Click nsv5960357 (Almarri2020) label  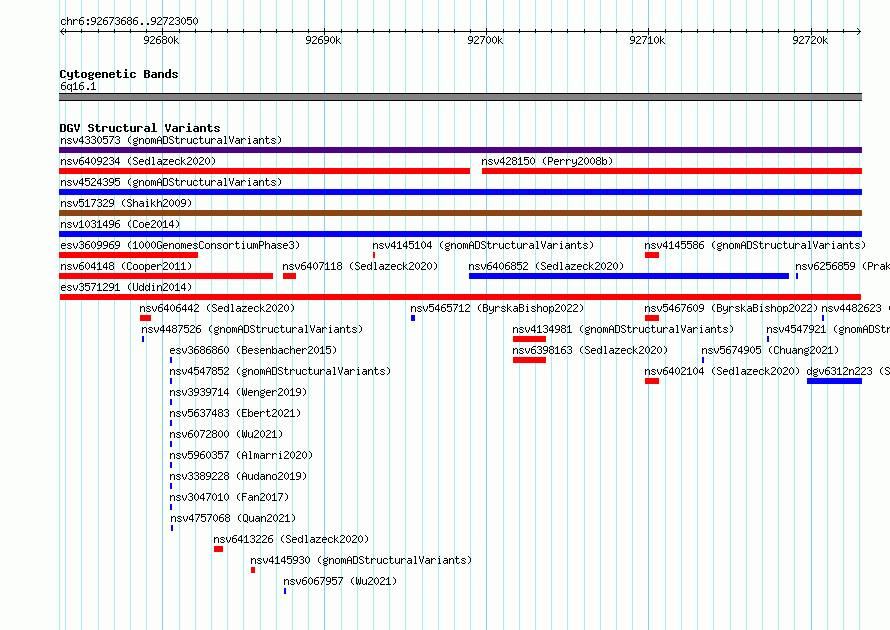coord(241,455)
